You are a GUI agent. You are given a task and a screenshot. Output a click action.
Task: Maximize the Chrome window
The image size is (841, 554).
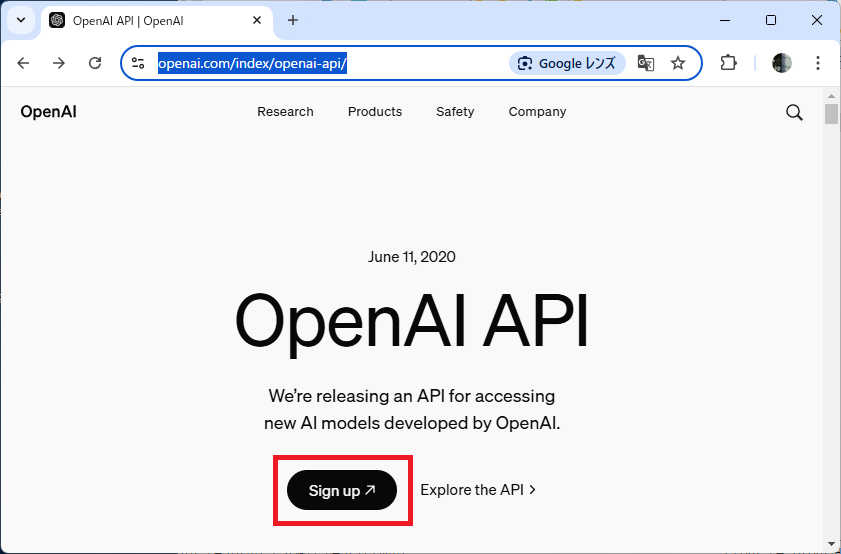point(771,20)
